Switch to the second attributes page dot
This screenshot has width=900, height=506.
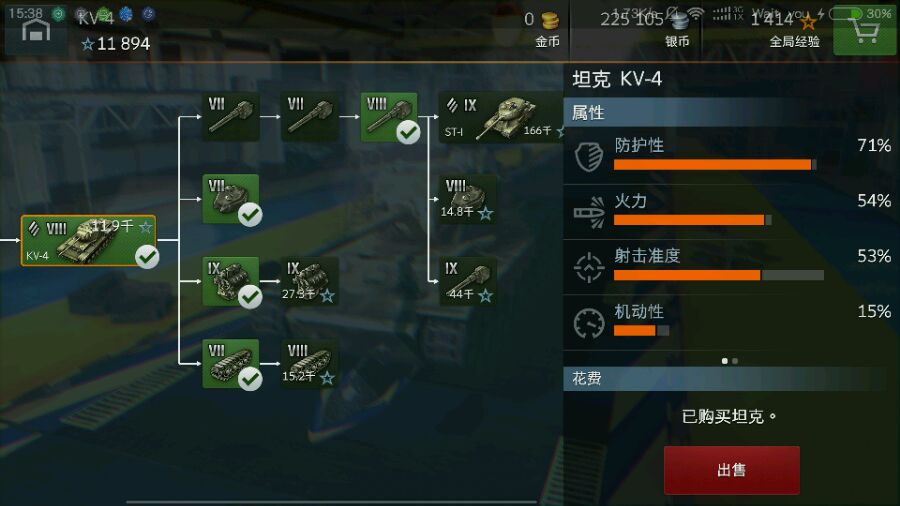pyautogui.click(x=735, y=361)
